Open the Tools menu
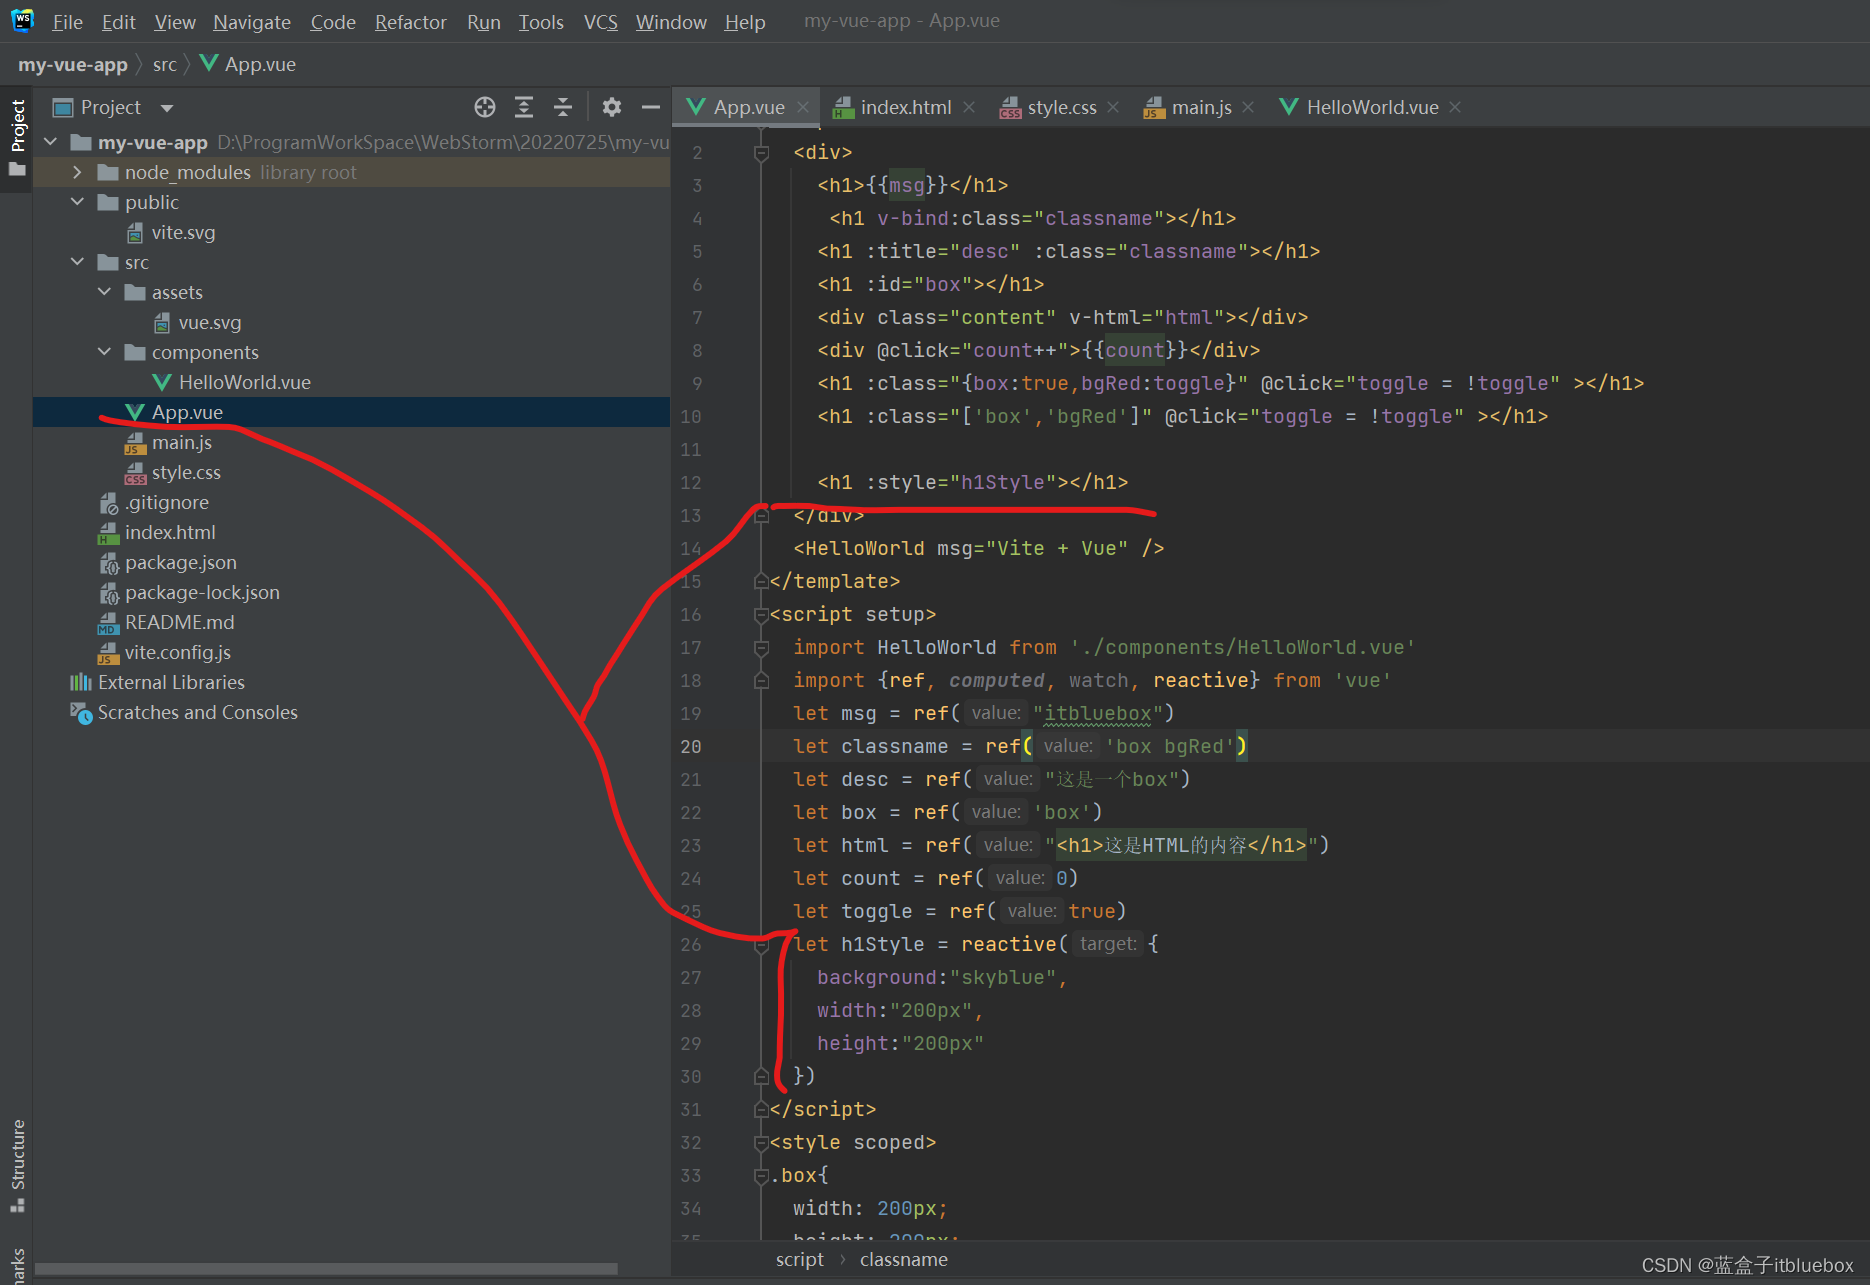 (x=541, y=22)
